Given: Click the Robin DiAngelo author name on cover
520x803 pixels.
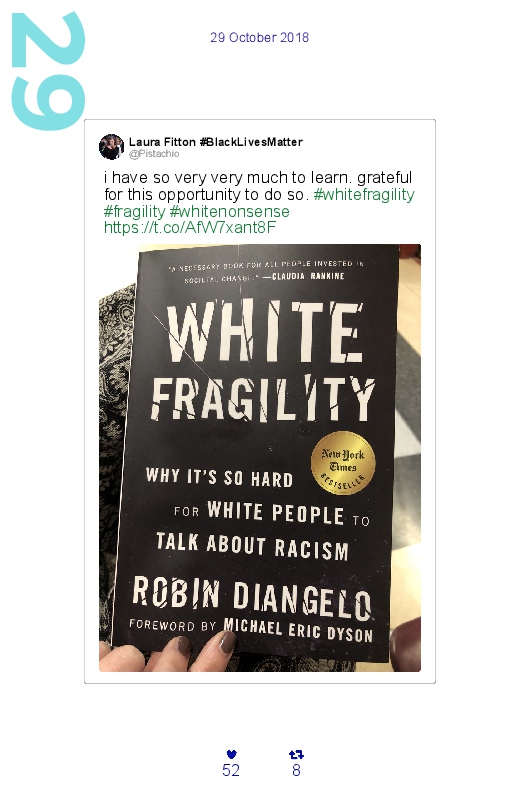Looking at the screenshot, I should coord(252,597).
